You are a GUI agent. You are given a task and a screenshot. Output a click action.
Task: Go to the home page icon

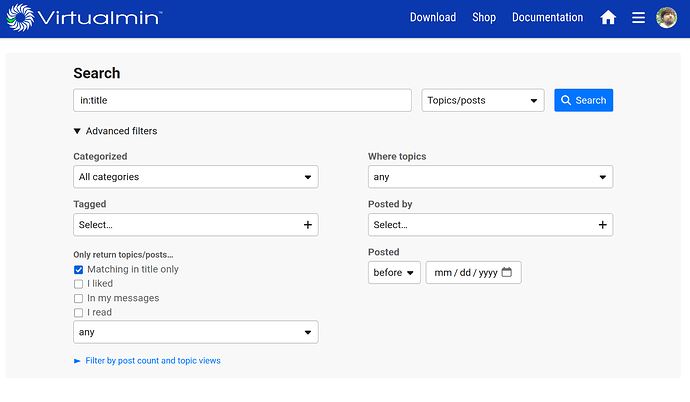coord(608,18)
